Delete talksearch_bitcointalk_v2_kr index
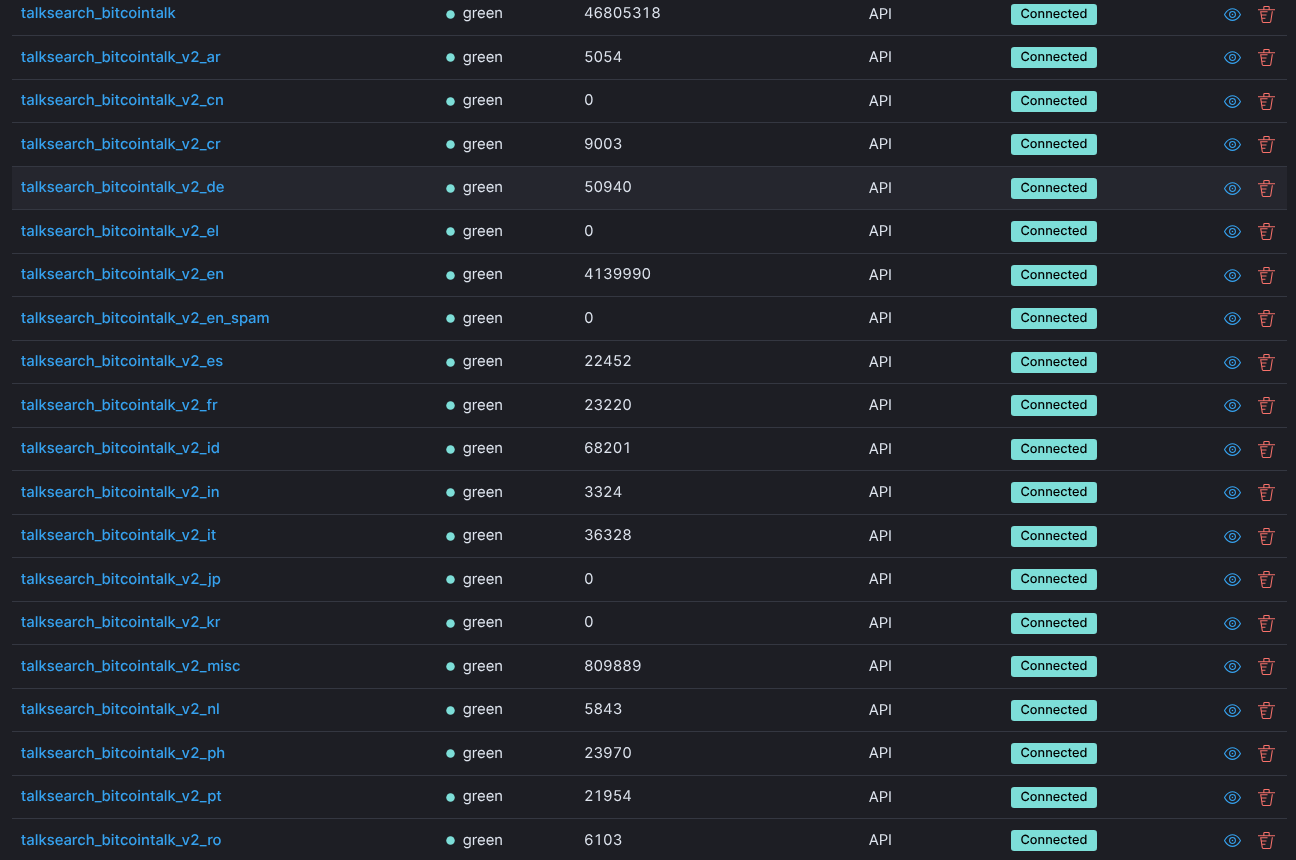Image resolution: width=1296 pixels, height=860 pixels. click(x=1266, y=623)
